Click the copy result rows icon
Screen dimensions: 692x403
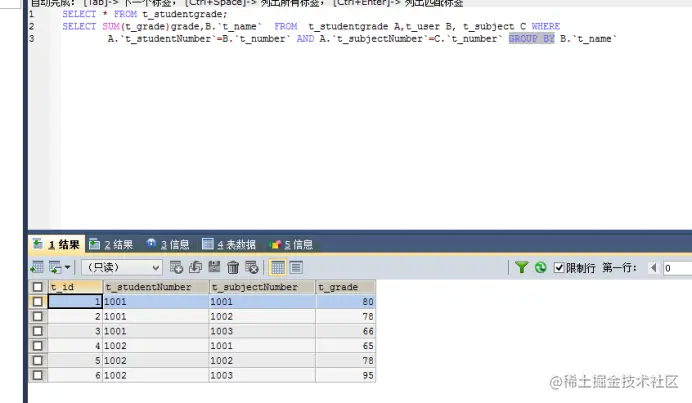[x=55, y=267]
